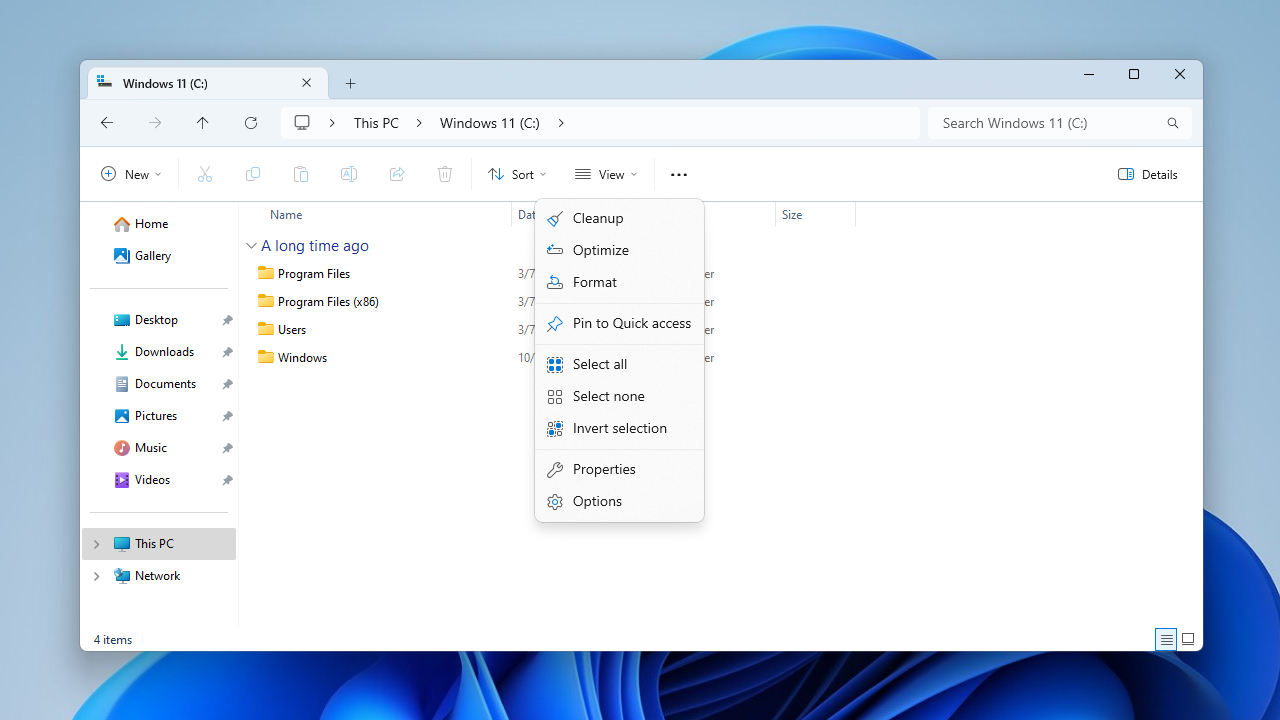1280x720 pixels.
Task: Go up one folder level
Action: [x=203, y=123]
